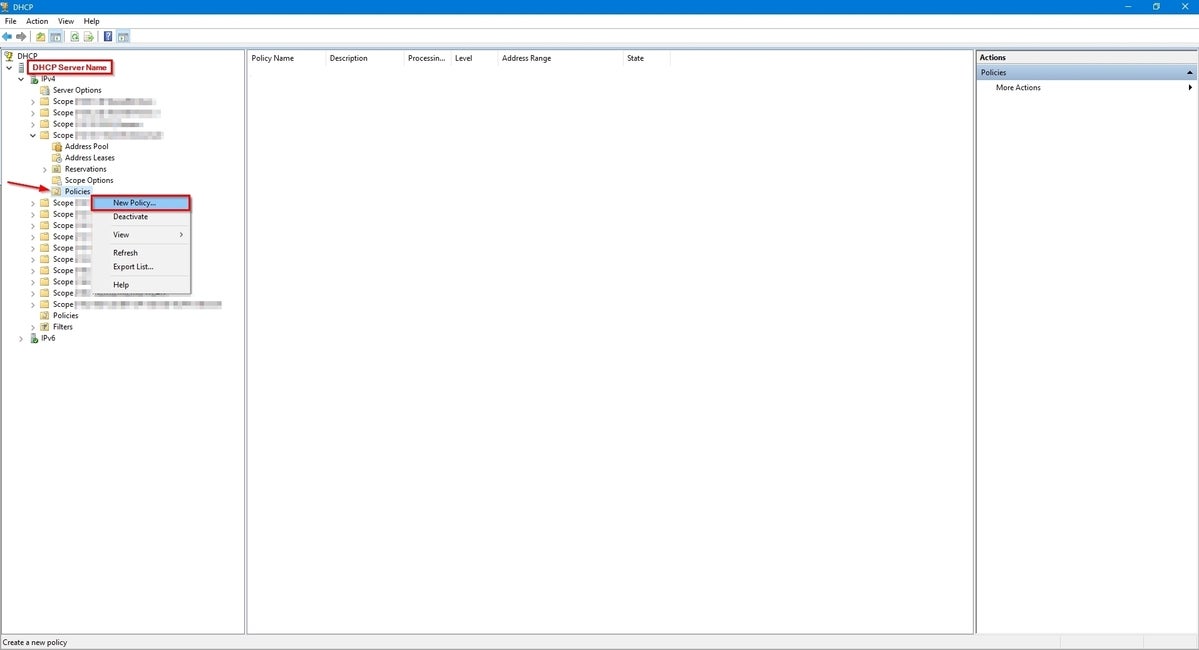The image size is (1199, 650).
Task: Open Help via the question mark toolbar icon
Action: coord(107,36)
